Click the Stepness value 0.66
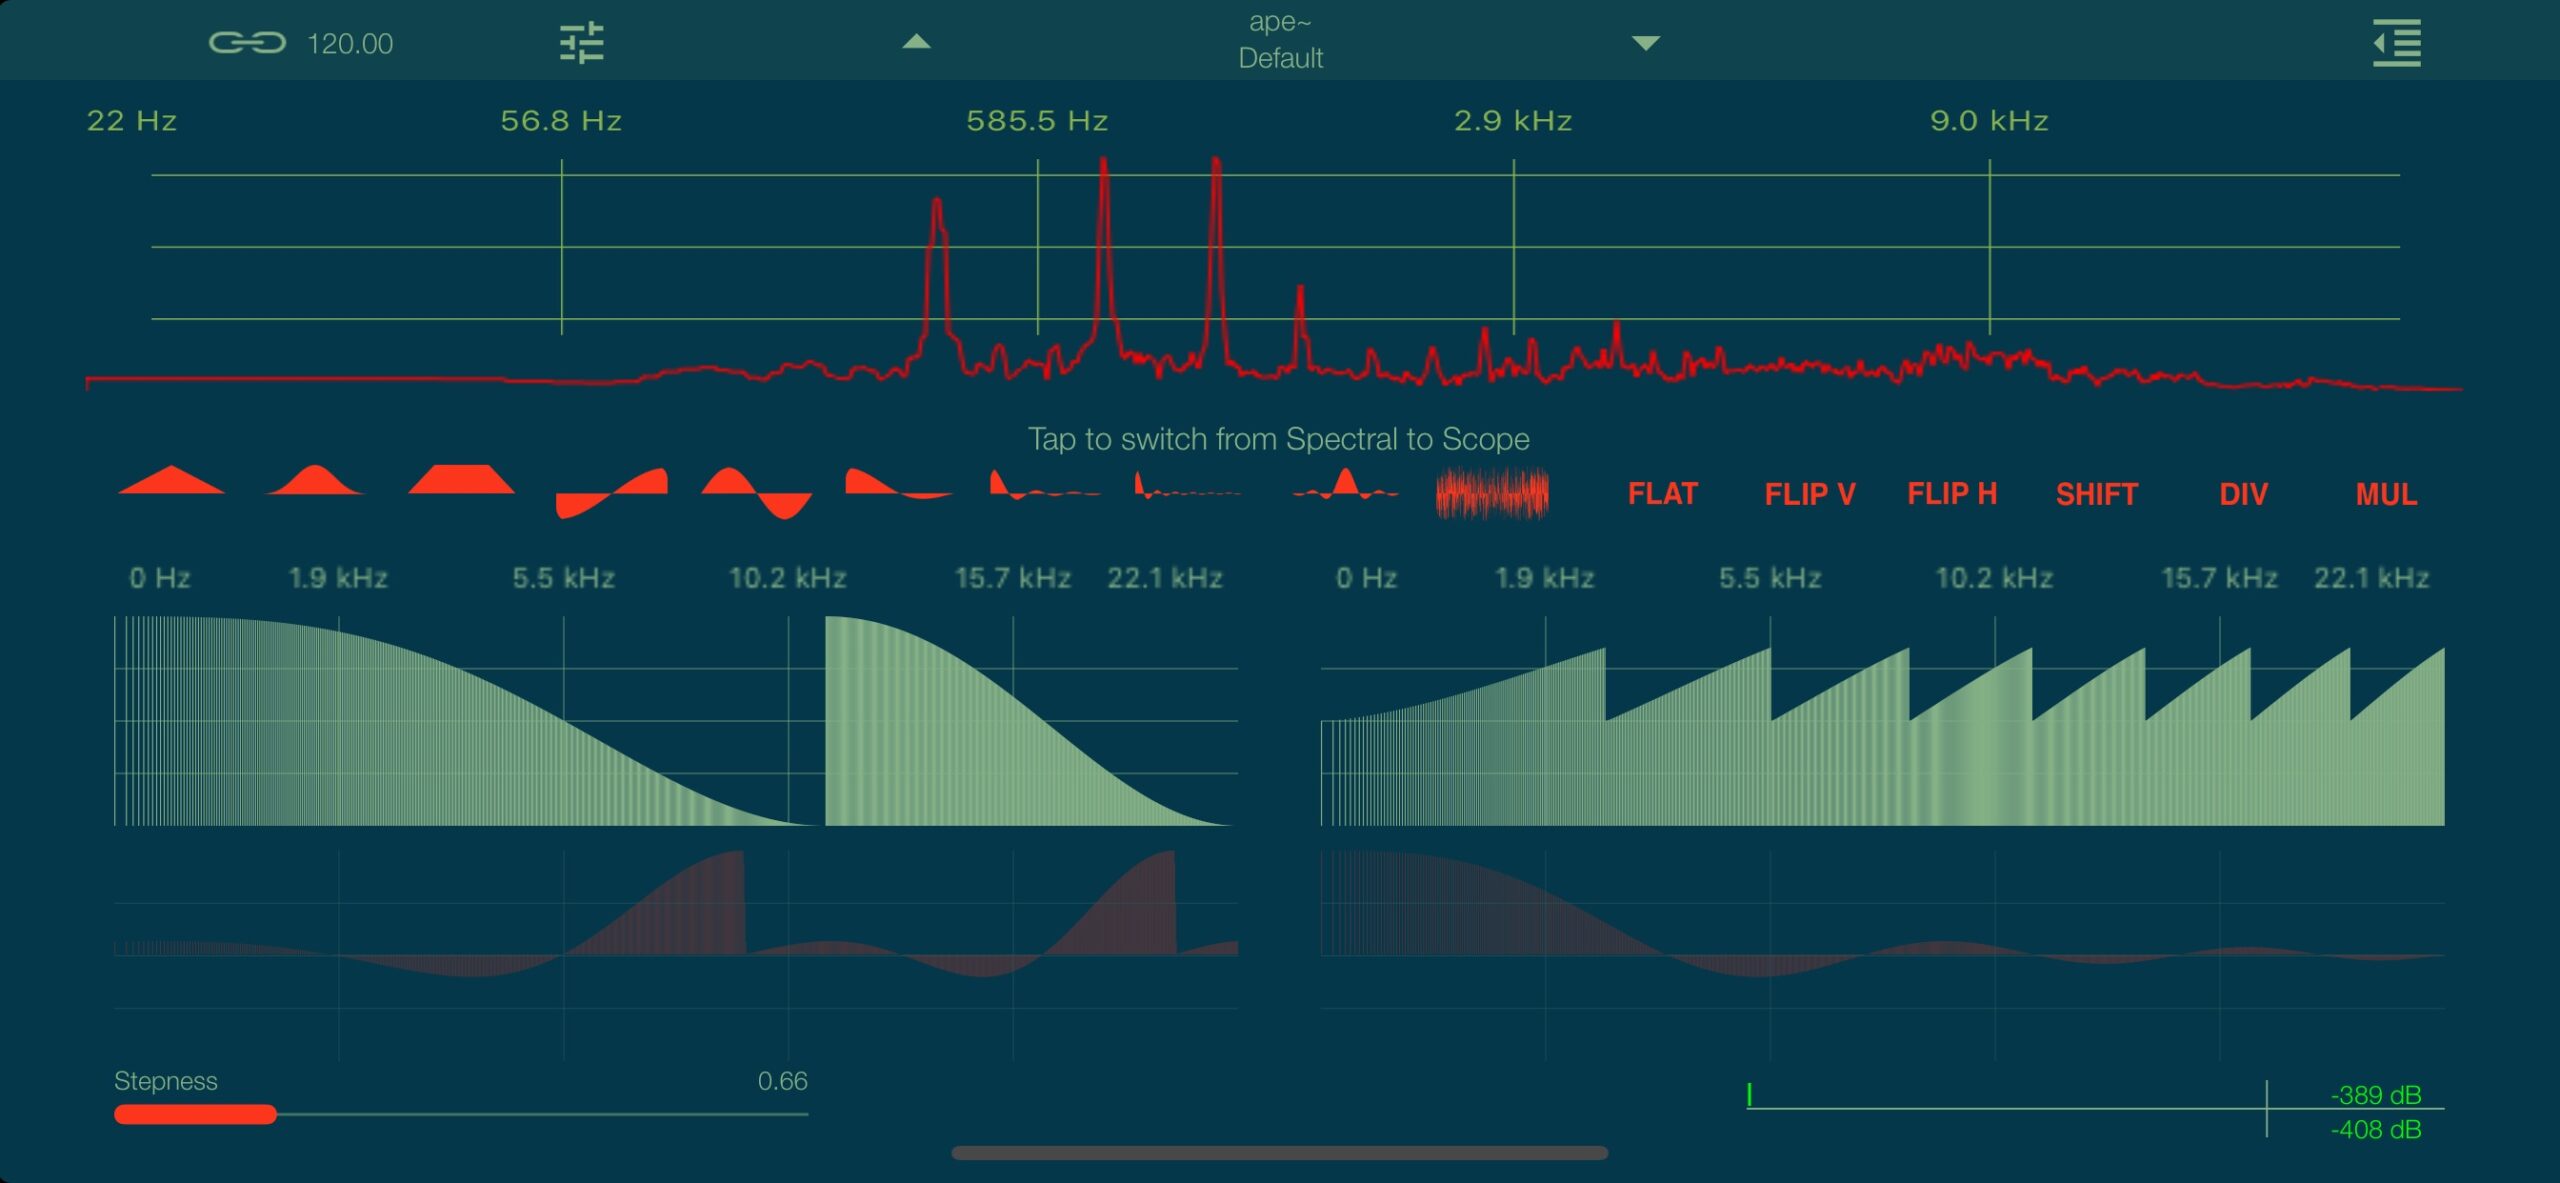2560x1183 pixels. (782, 1081)
